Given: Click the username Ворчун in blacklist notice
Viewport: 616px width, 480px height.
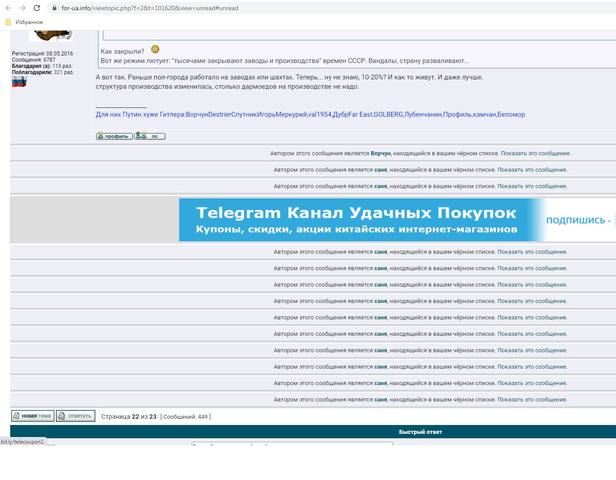Looking at the screenshot, I should point(380,153).
